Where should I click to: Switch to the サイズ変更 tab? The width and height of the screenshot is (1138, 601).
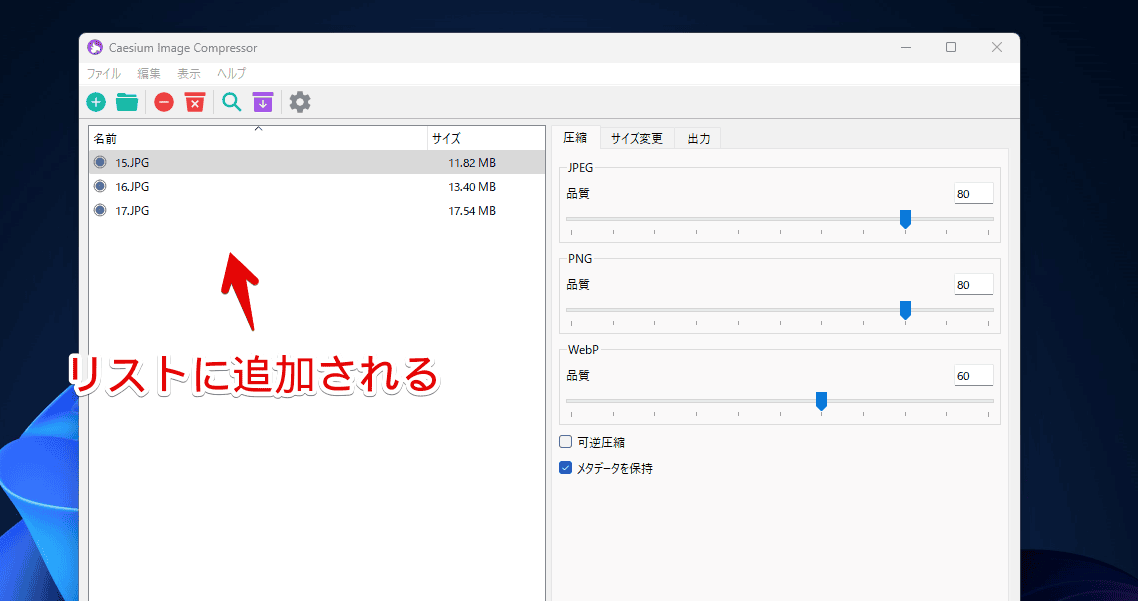(636, 139)
